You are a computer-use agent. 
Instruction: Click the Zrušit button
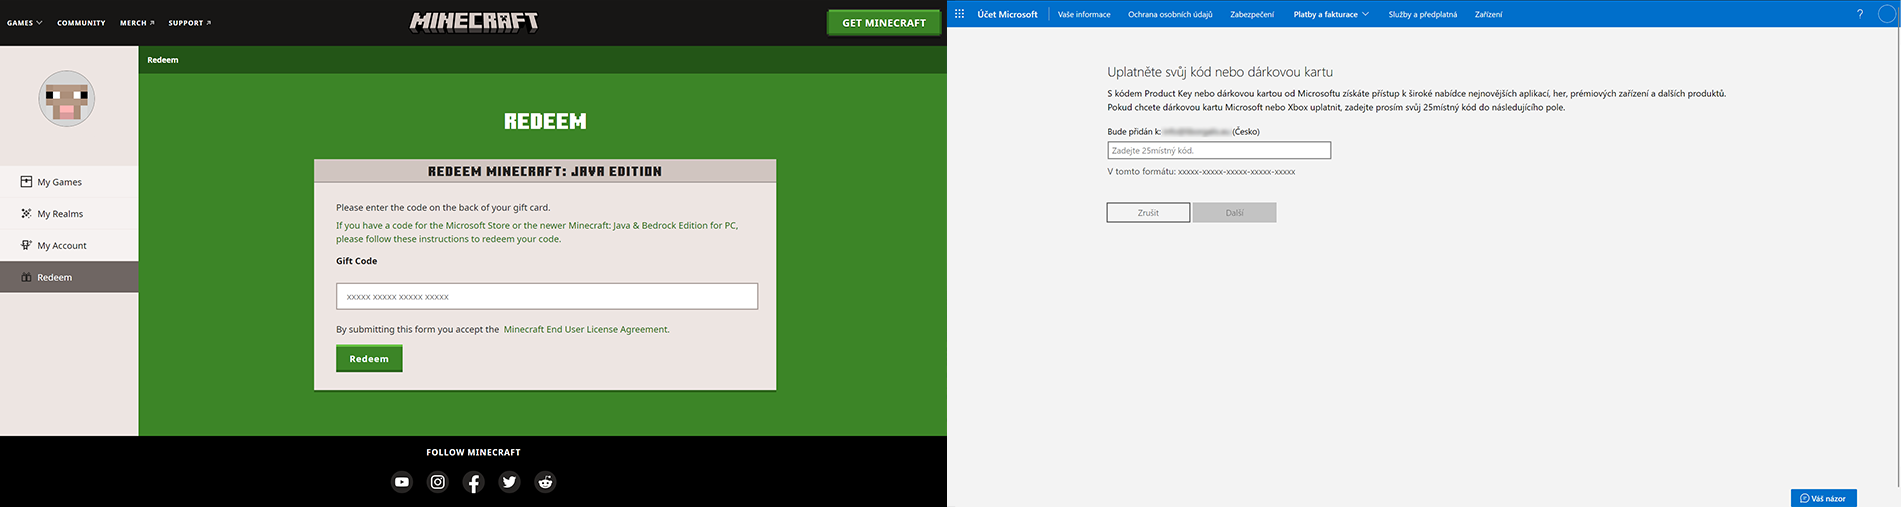[1148, 213]
